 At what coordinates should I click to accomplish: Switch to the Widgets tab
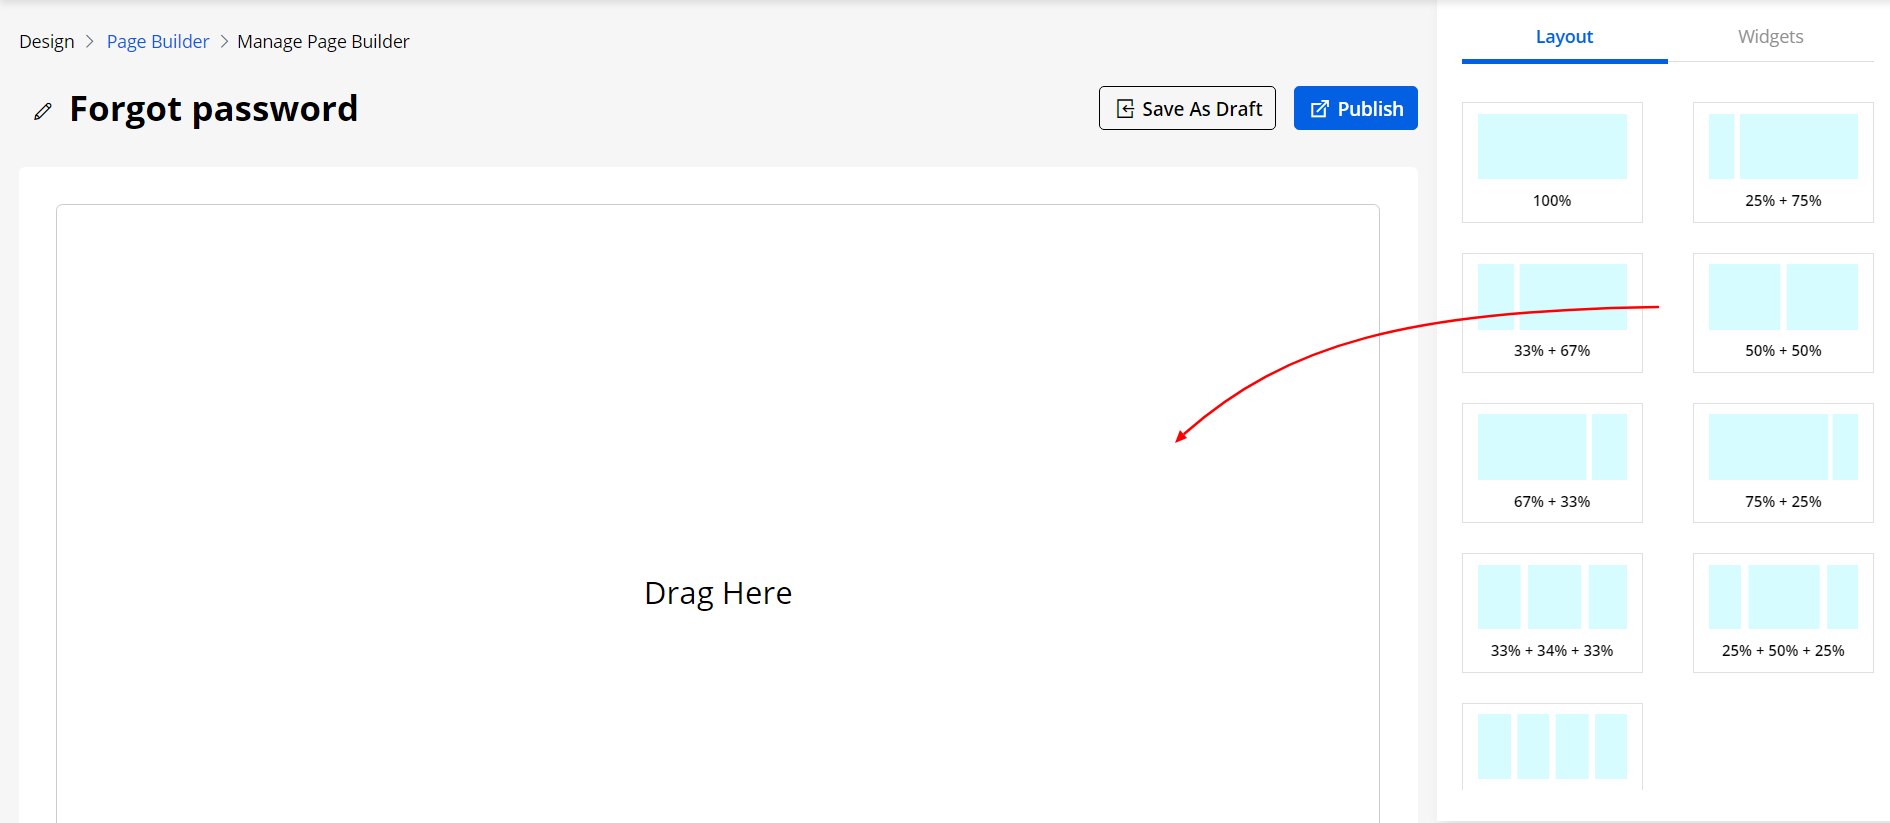1770,37
